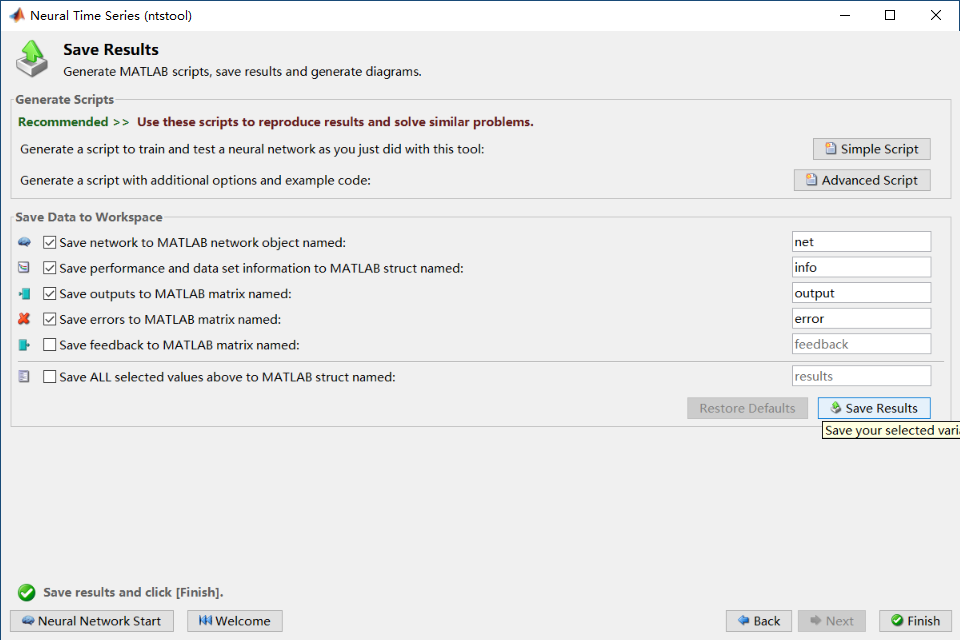Click the performance info struct icon

click(x=25, y=268)
